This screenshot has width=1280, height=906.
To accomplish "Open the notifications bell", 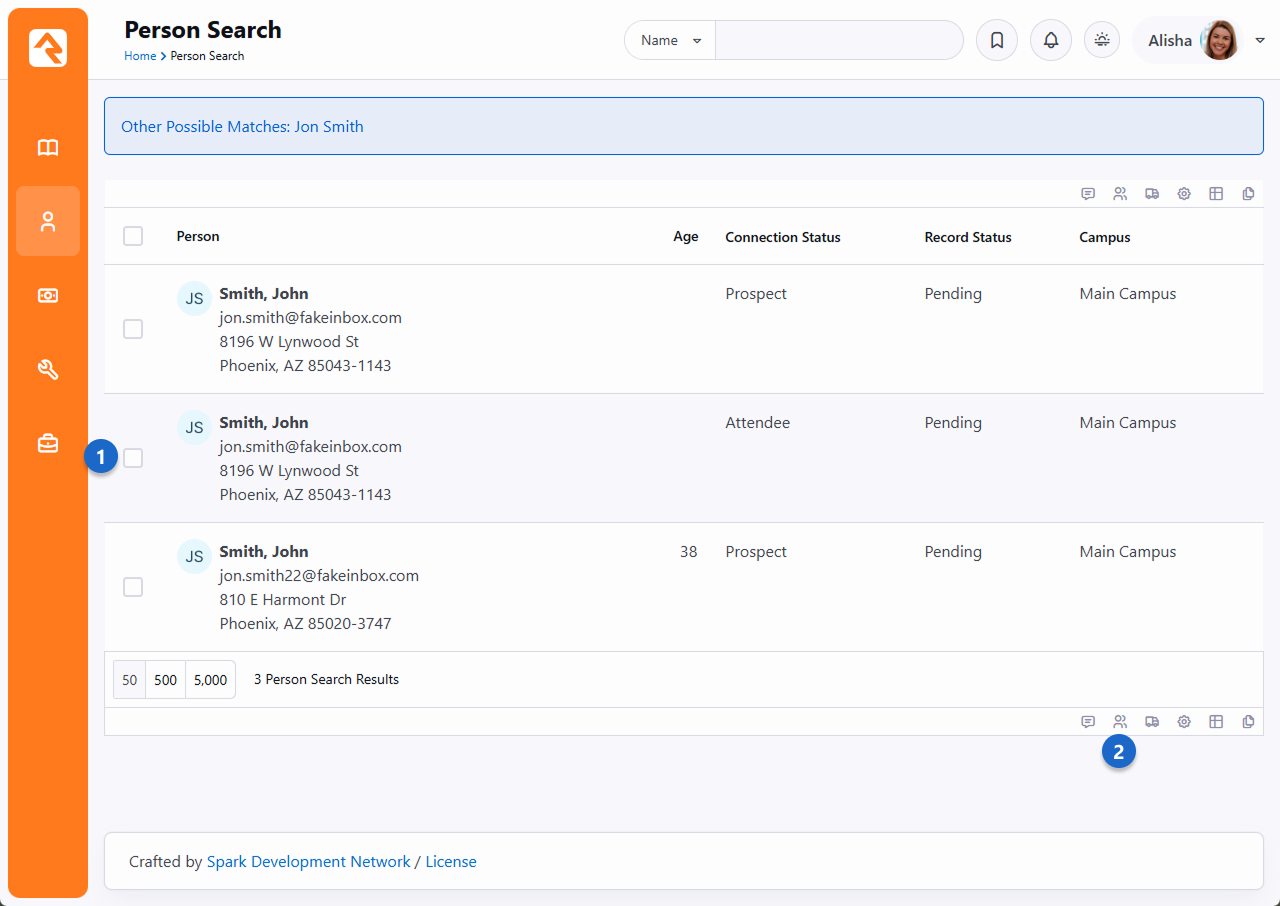I will [1051, 41].
